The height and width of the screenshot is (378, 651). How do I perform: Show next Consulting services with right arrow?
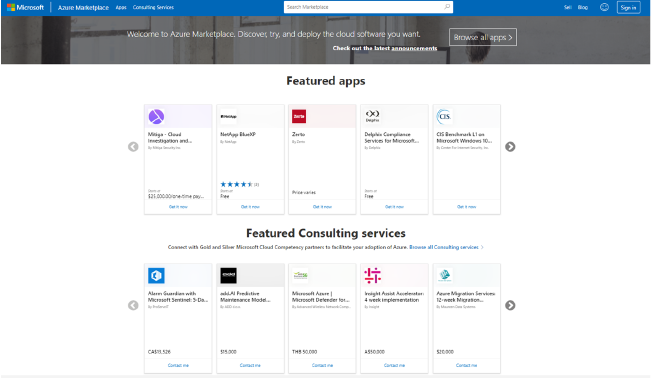click(x=510, y=305)
